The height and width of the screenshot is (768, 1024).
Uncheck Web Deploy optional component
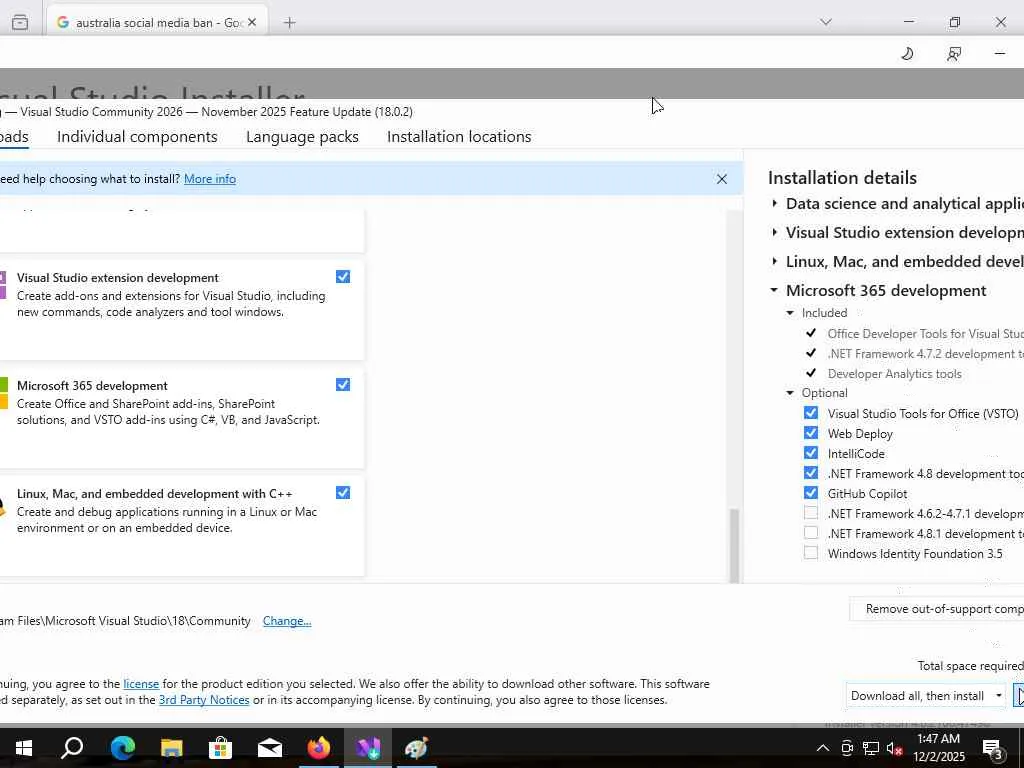[x=810, y=432]
